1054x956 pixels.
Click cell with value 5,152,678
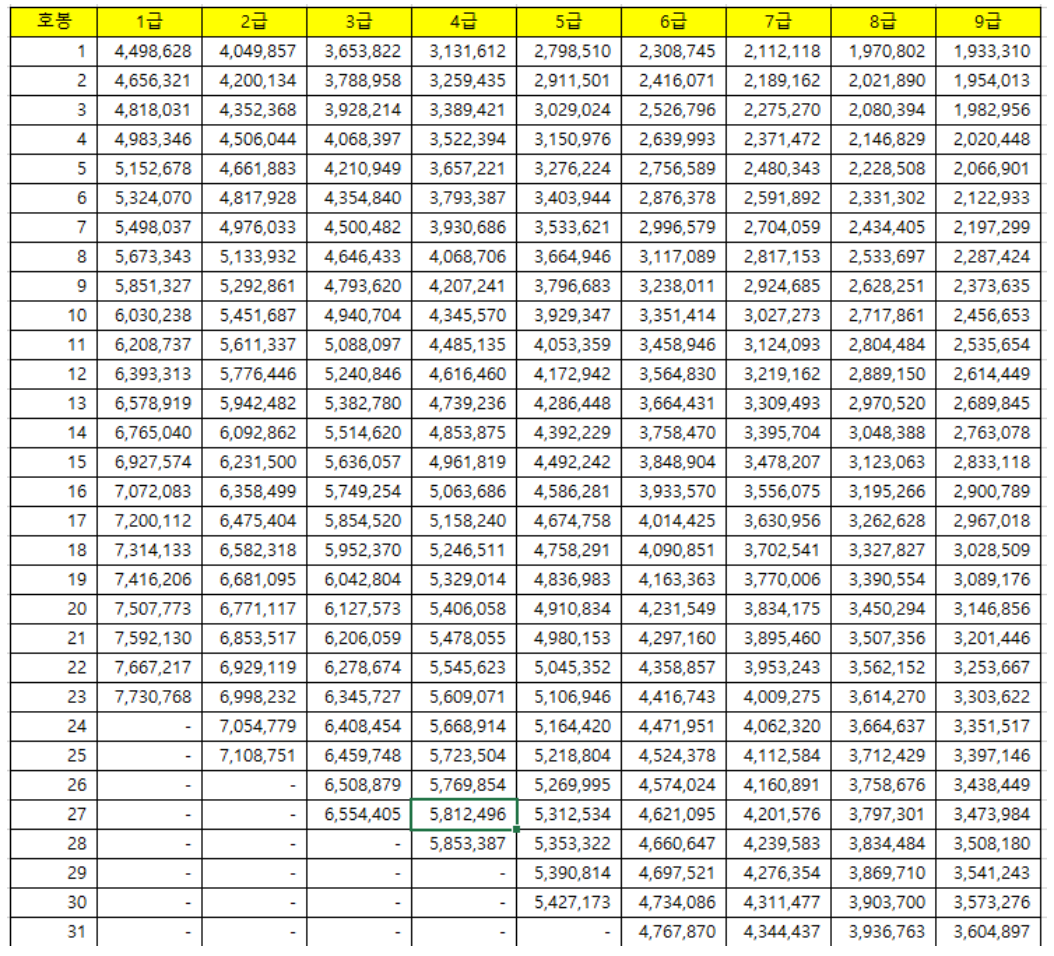[149, 169]
